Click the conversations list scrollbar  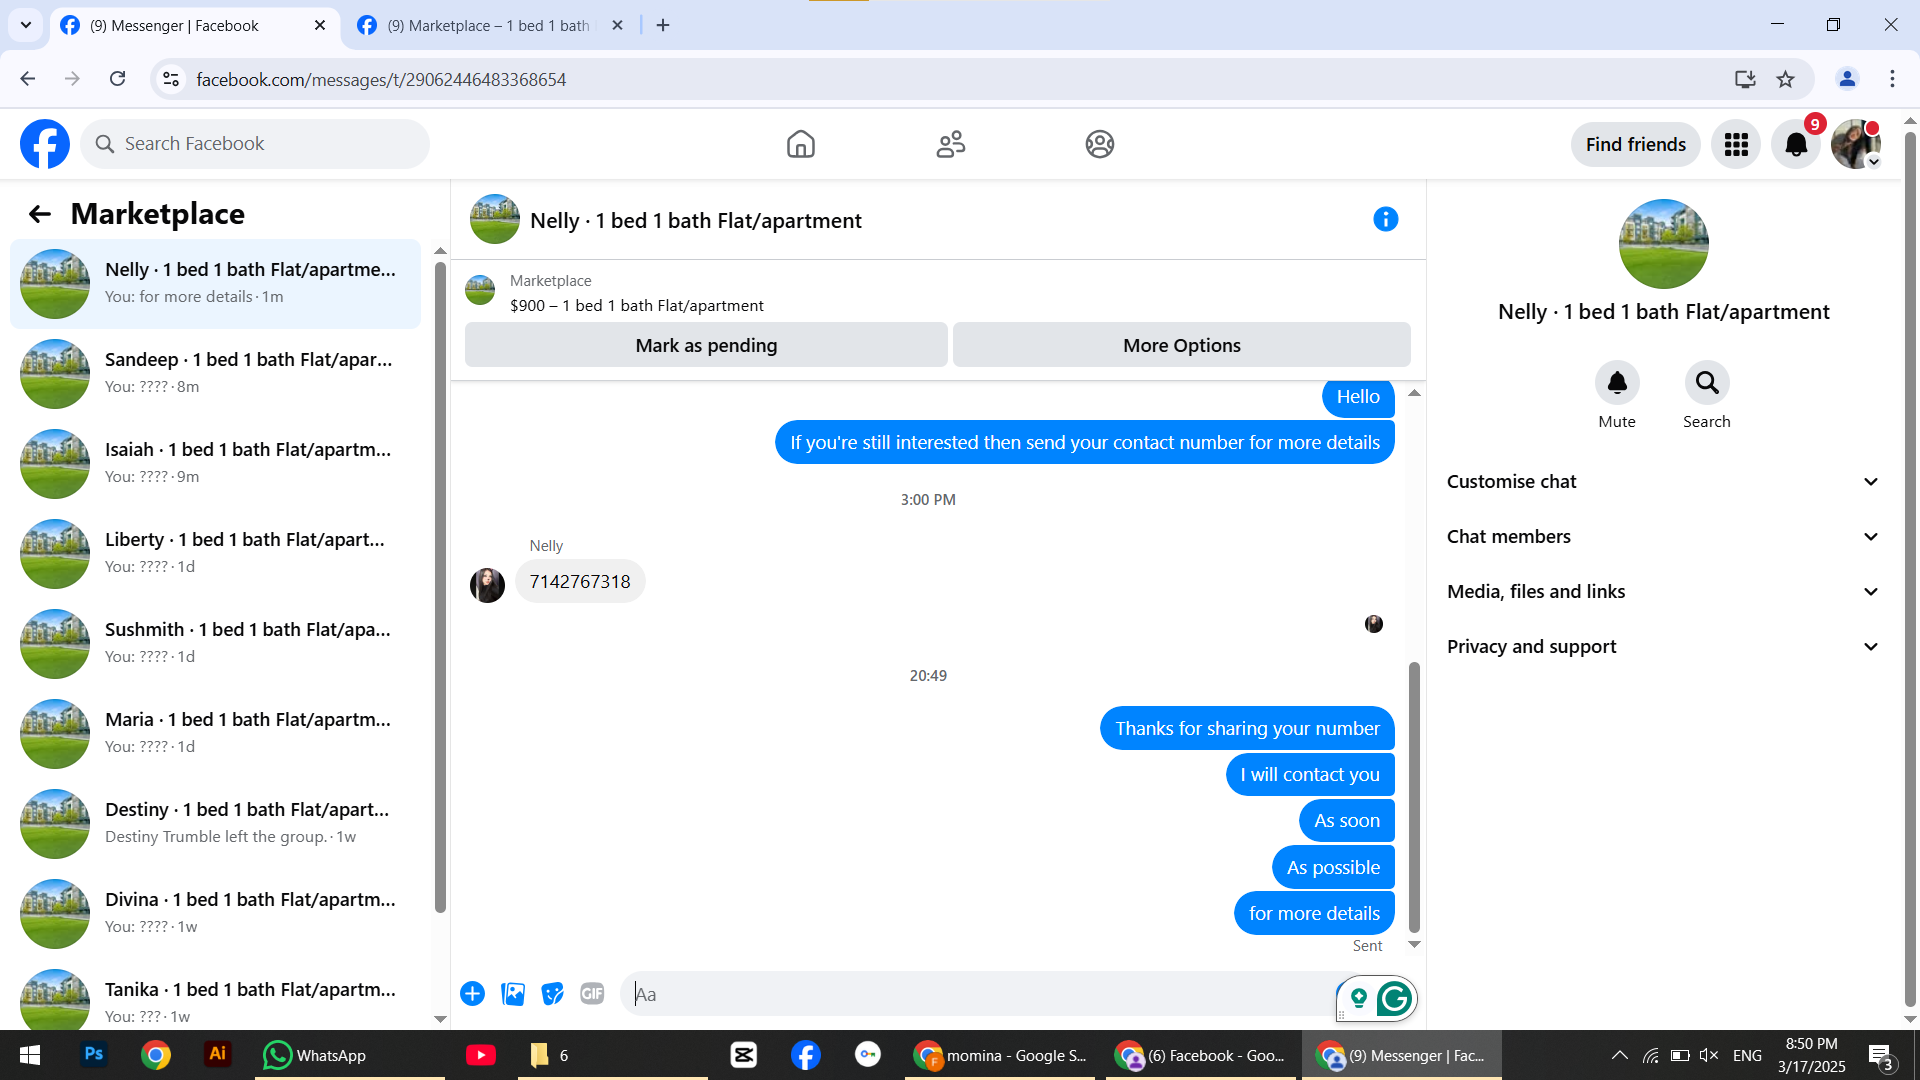(440, 587)
